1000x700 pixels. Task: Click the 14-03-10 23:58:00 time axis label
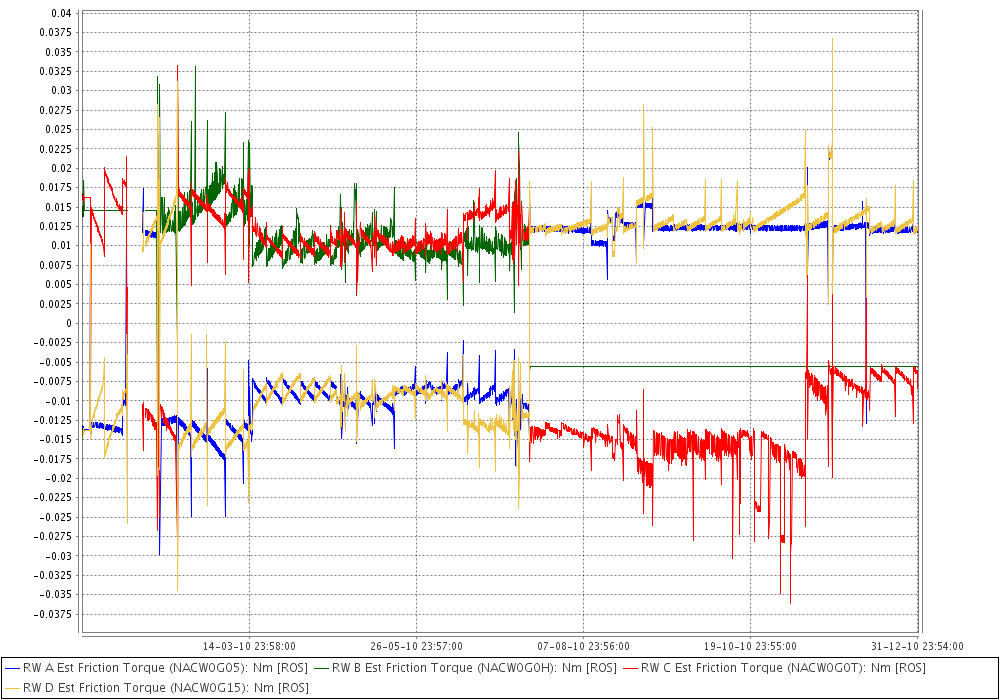tap(249, 646)
